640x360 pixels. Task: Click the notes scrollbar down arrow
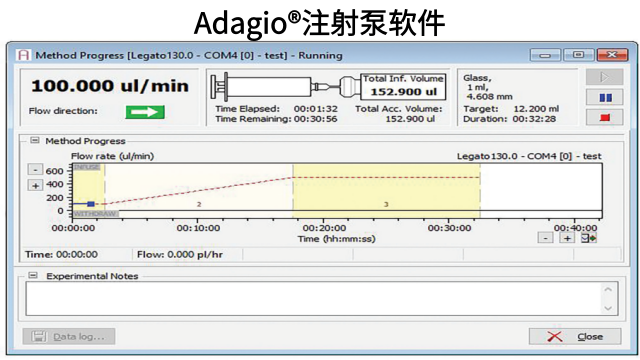click(608, 308)
